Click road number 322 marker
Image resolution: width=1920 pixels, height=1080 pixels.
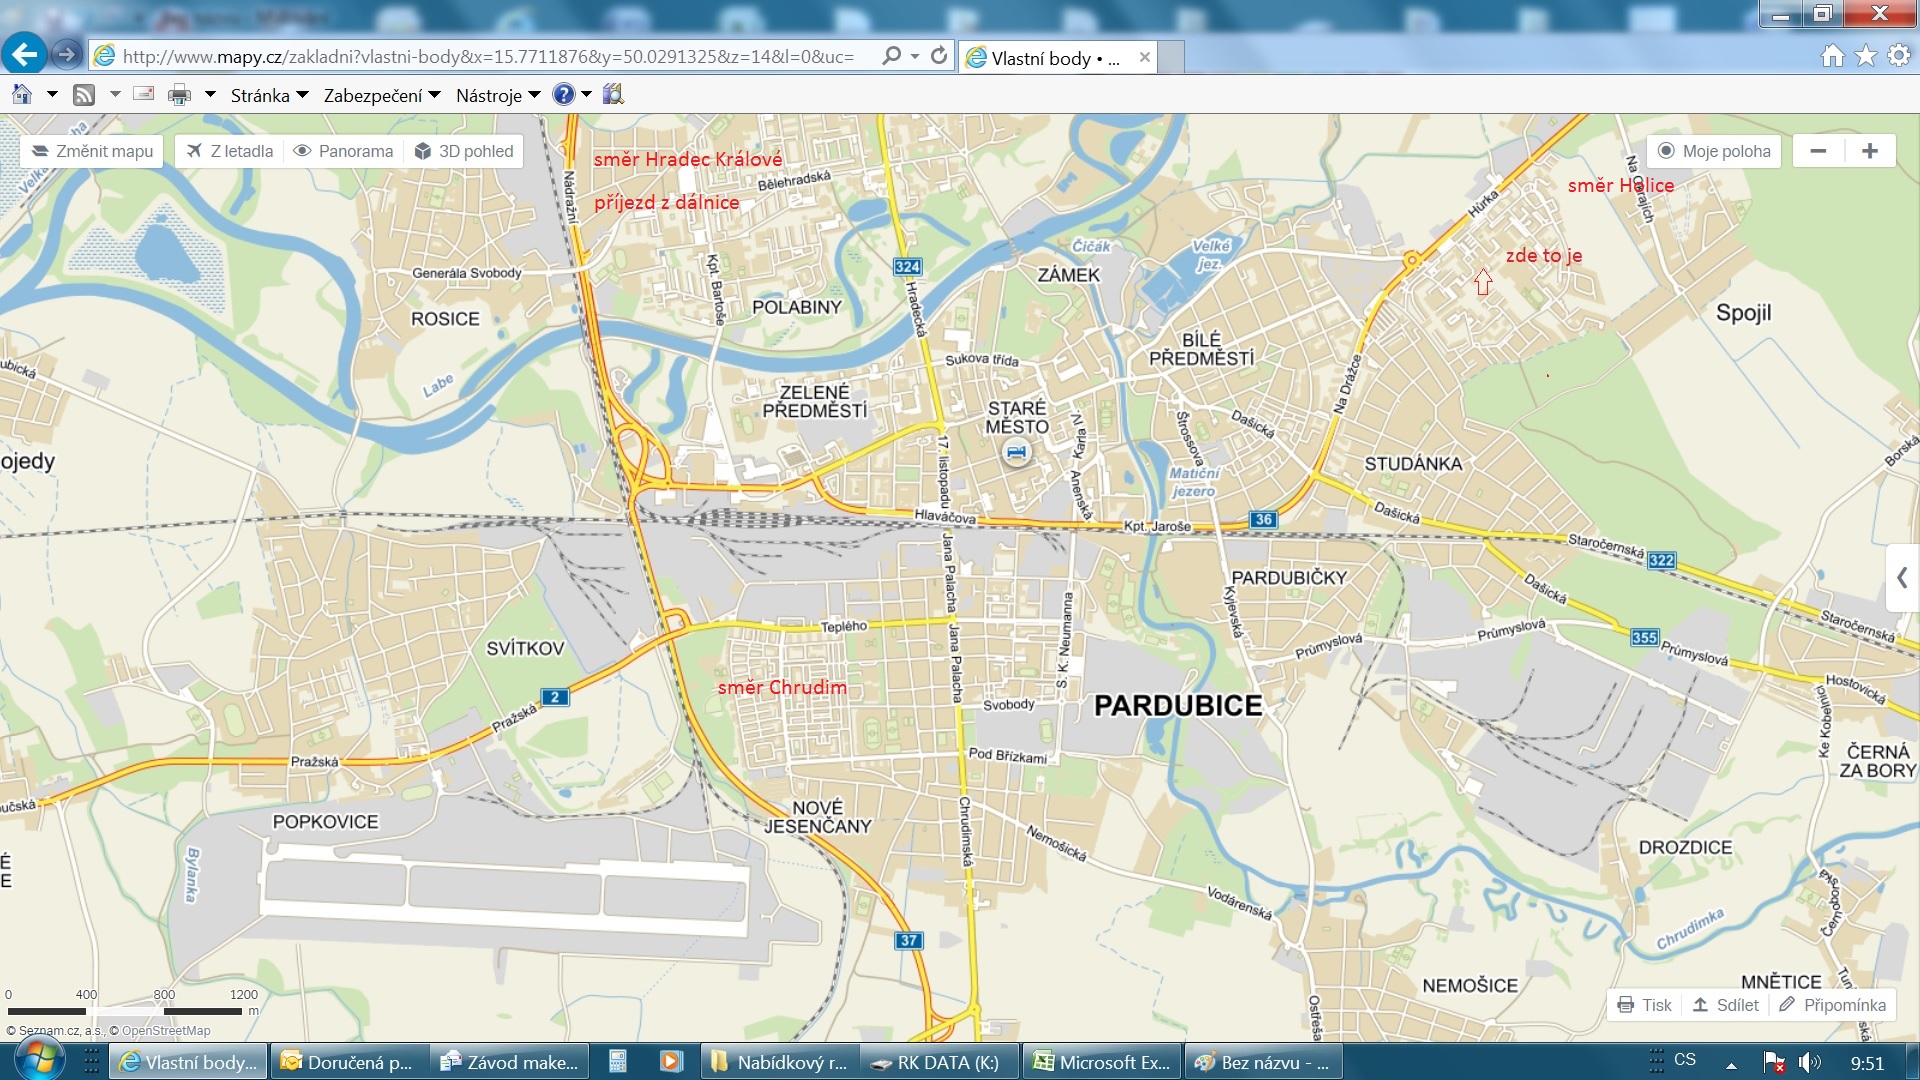point(1661,560)
